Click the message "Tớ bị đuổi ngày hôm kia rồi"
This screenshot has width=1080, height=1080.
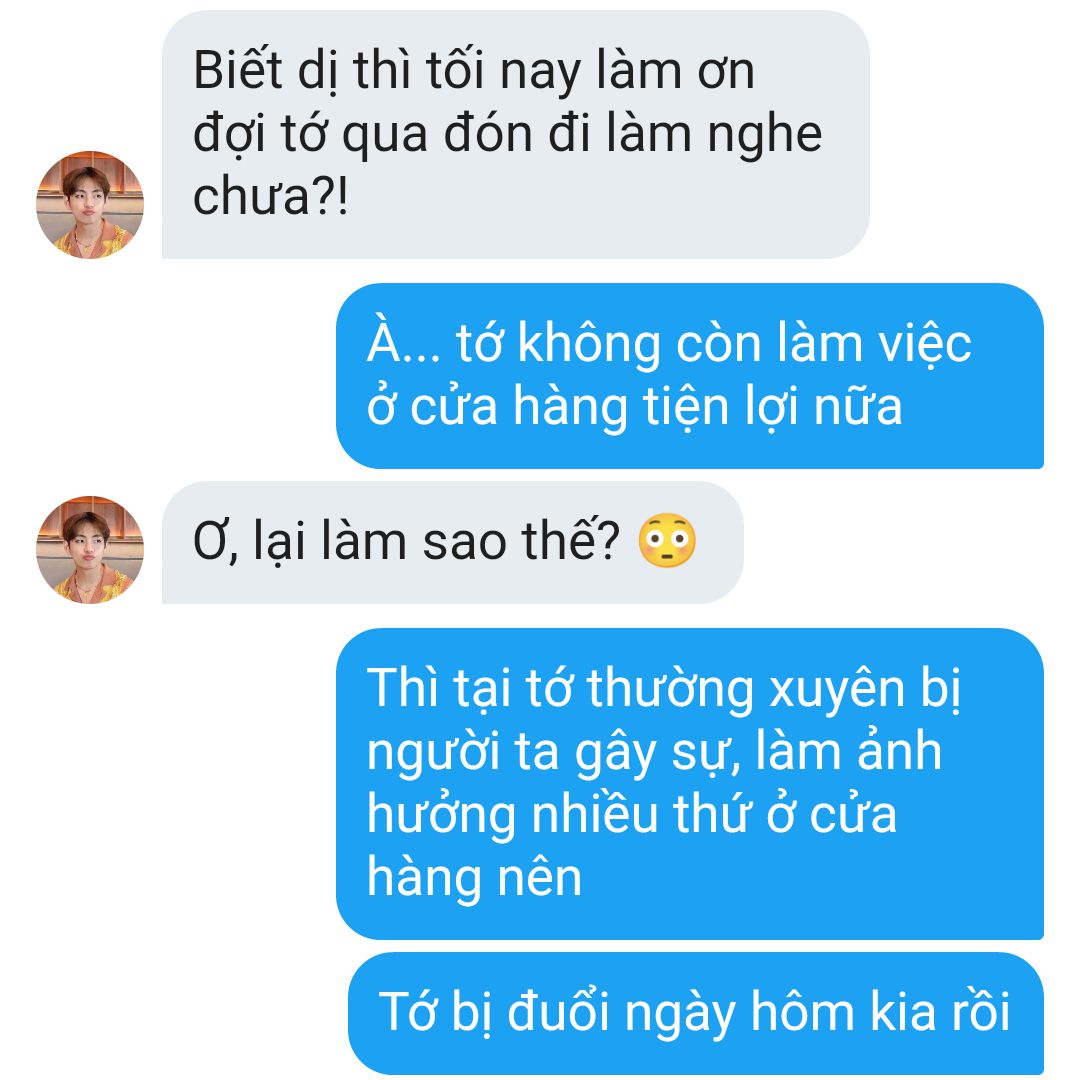coord(696,1012)
